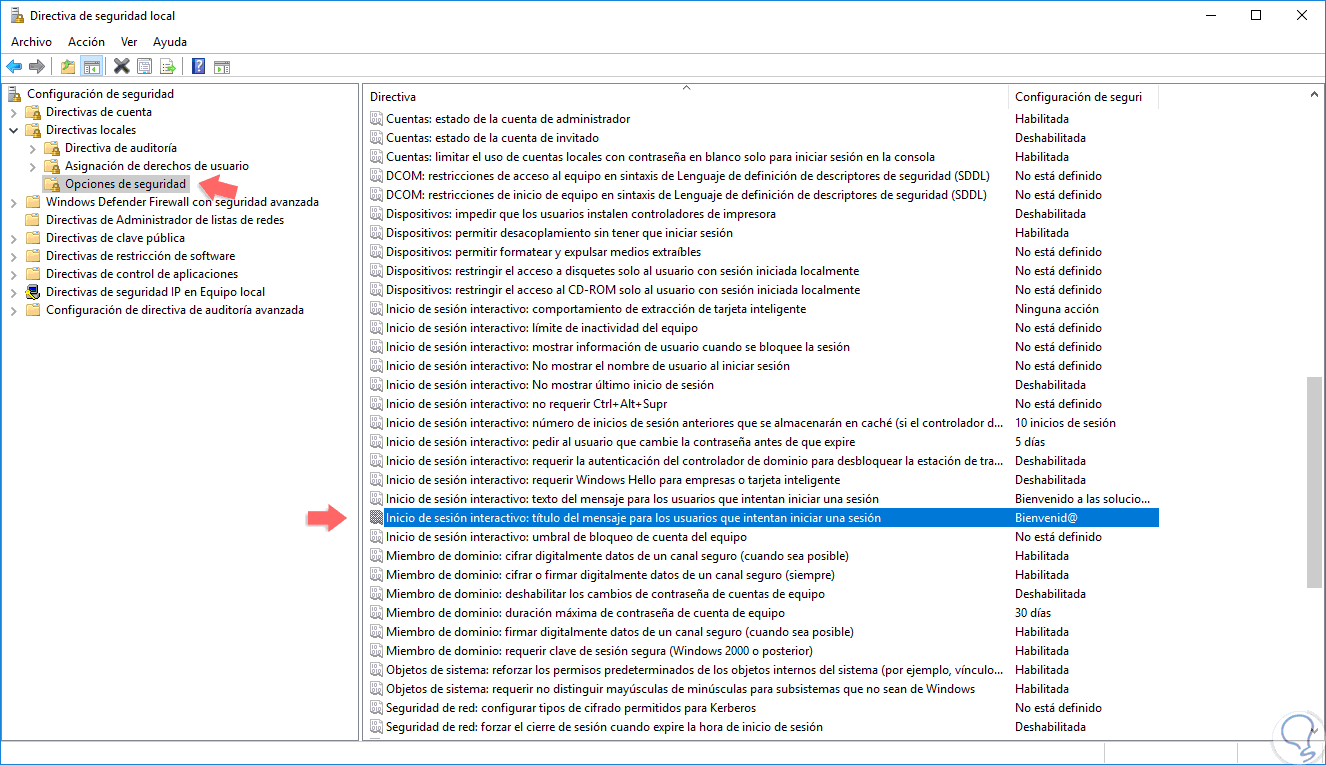1326x765 pixels.
Task: Click the Delete X toolbar icon
Action: click(x=122, y=67)
